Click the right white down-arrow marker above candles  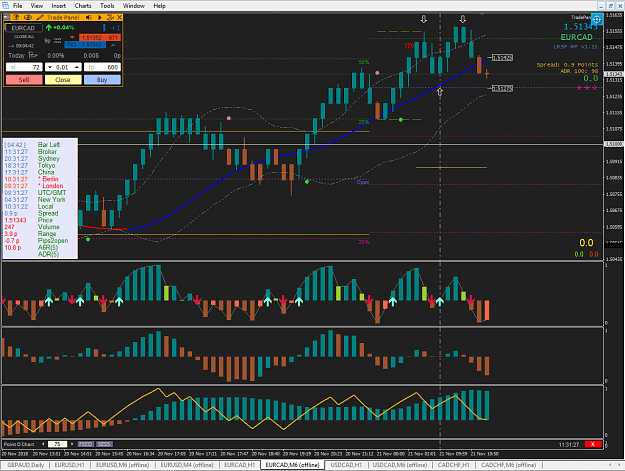(463, 19)
